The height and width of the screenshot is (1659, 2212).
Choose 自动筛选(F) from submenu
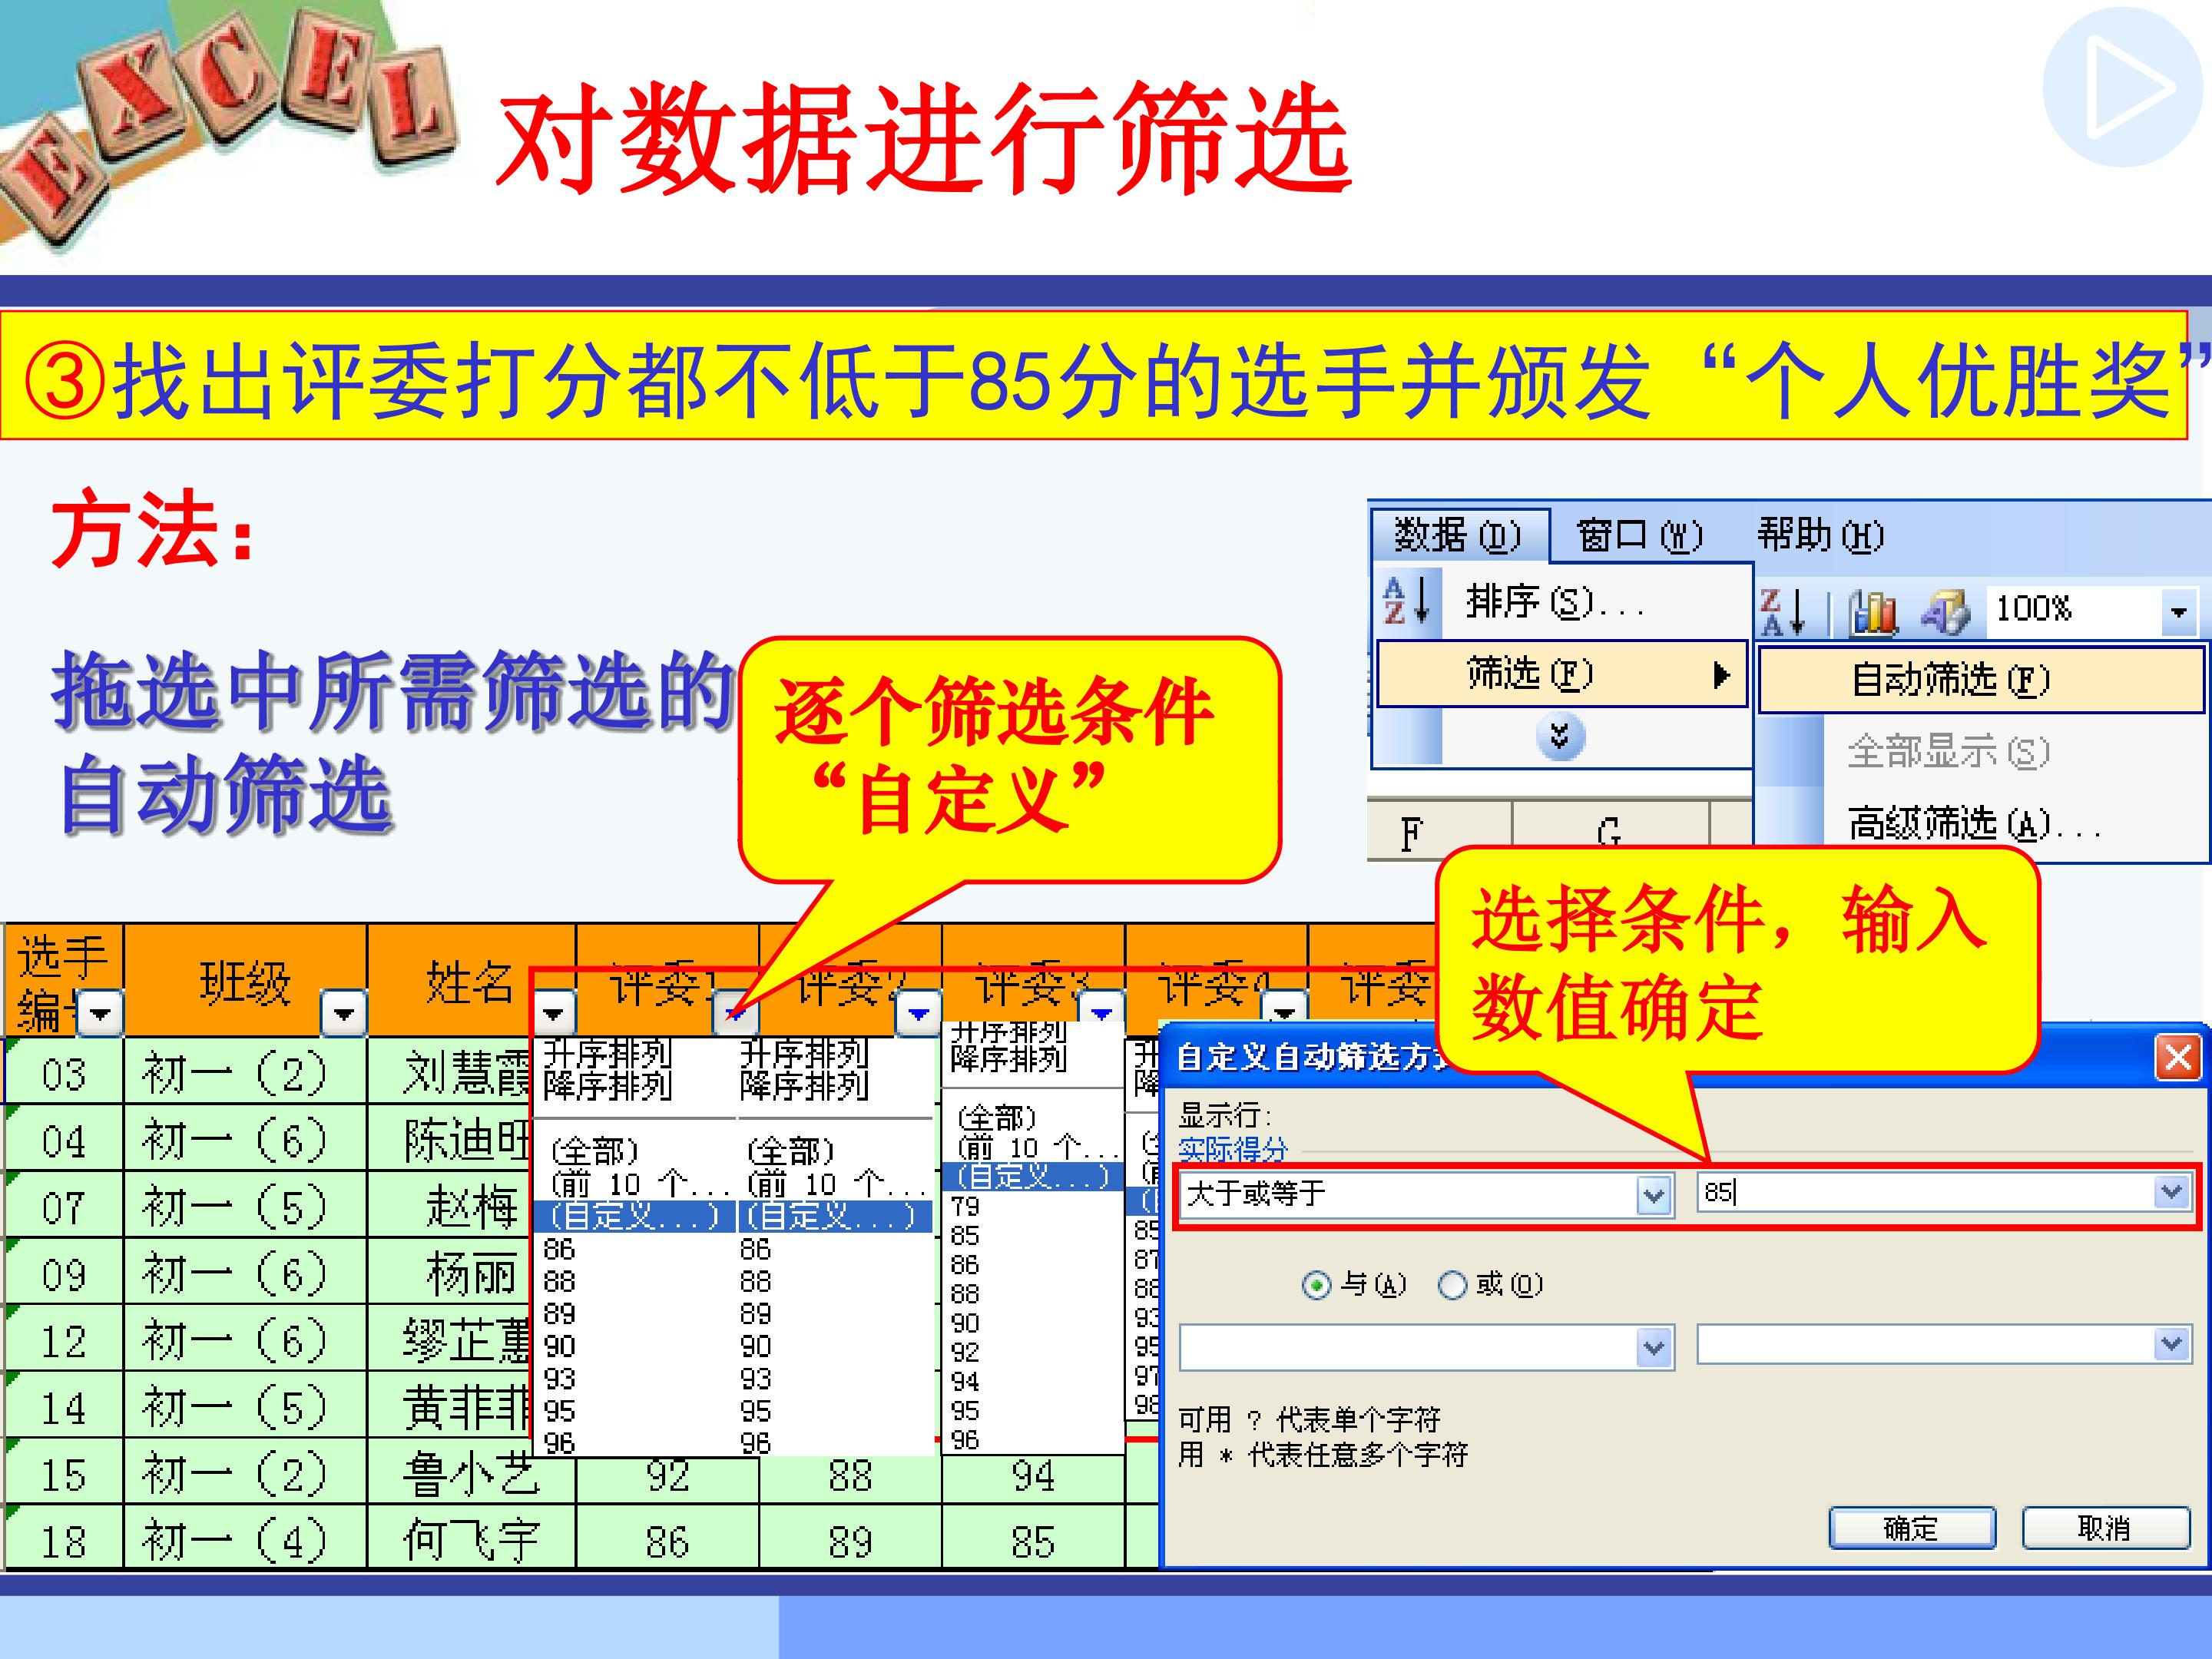coord(1950,680)
